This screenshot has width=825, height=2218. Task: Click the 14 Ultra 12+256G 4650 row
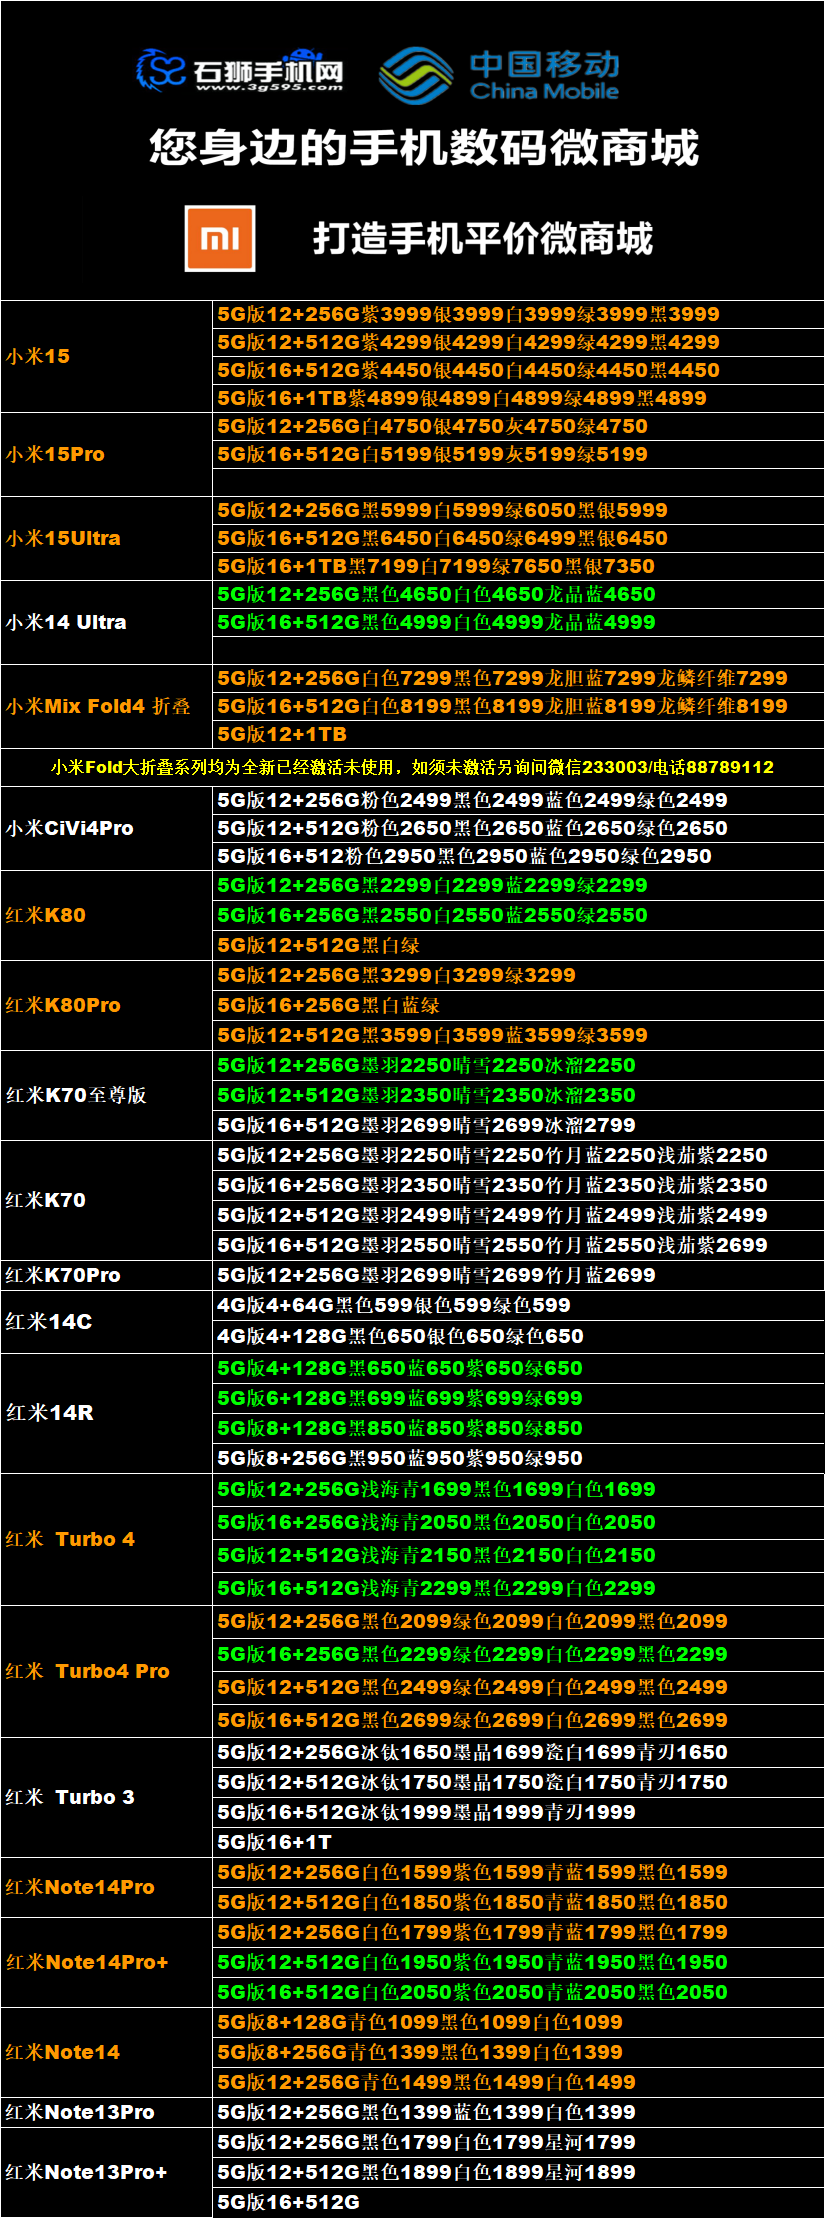tap(518, 594)
